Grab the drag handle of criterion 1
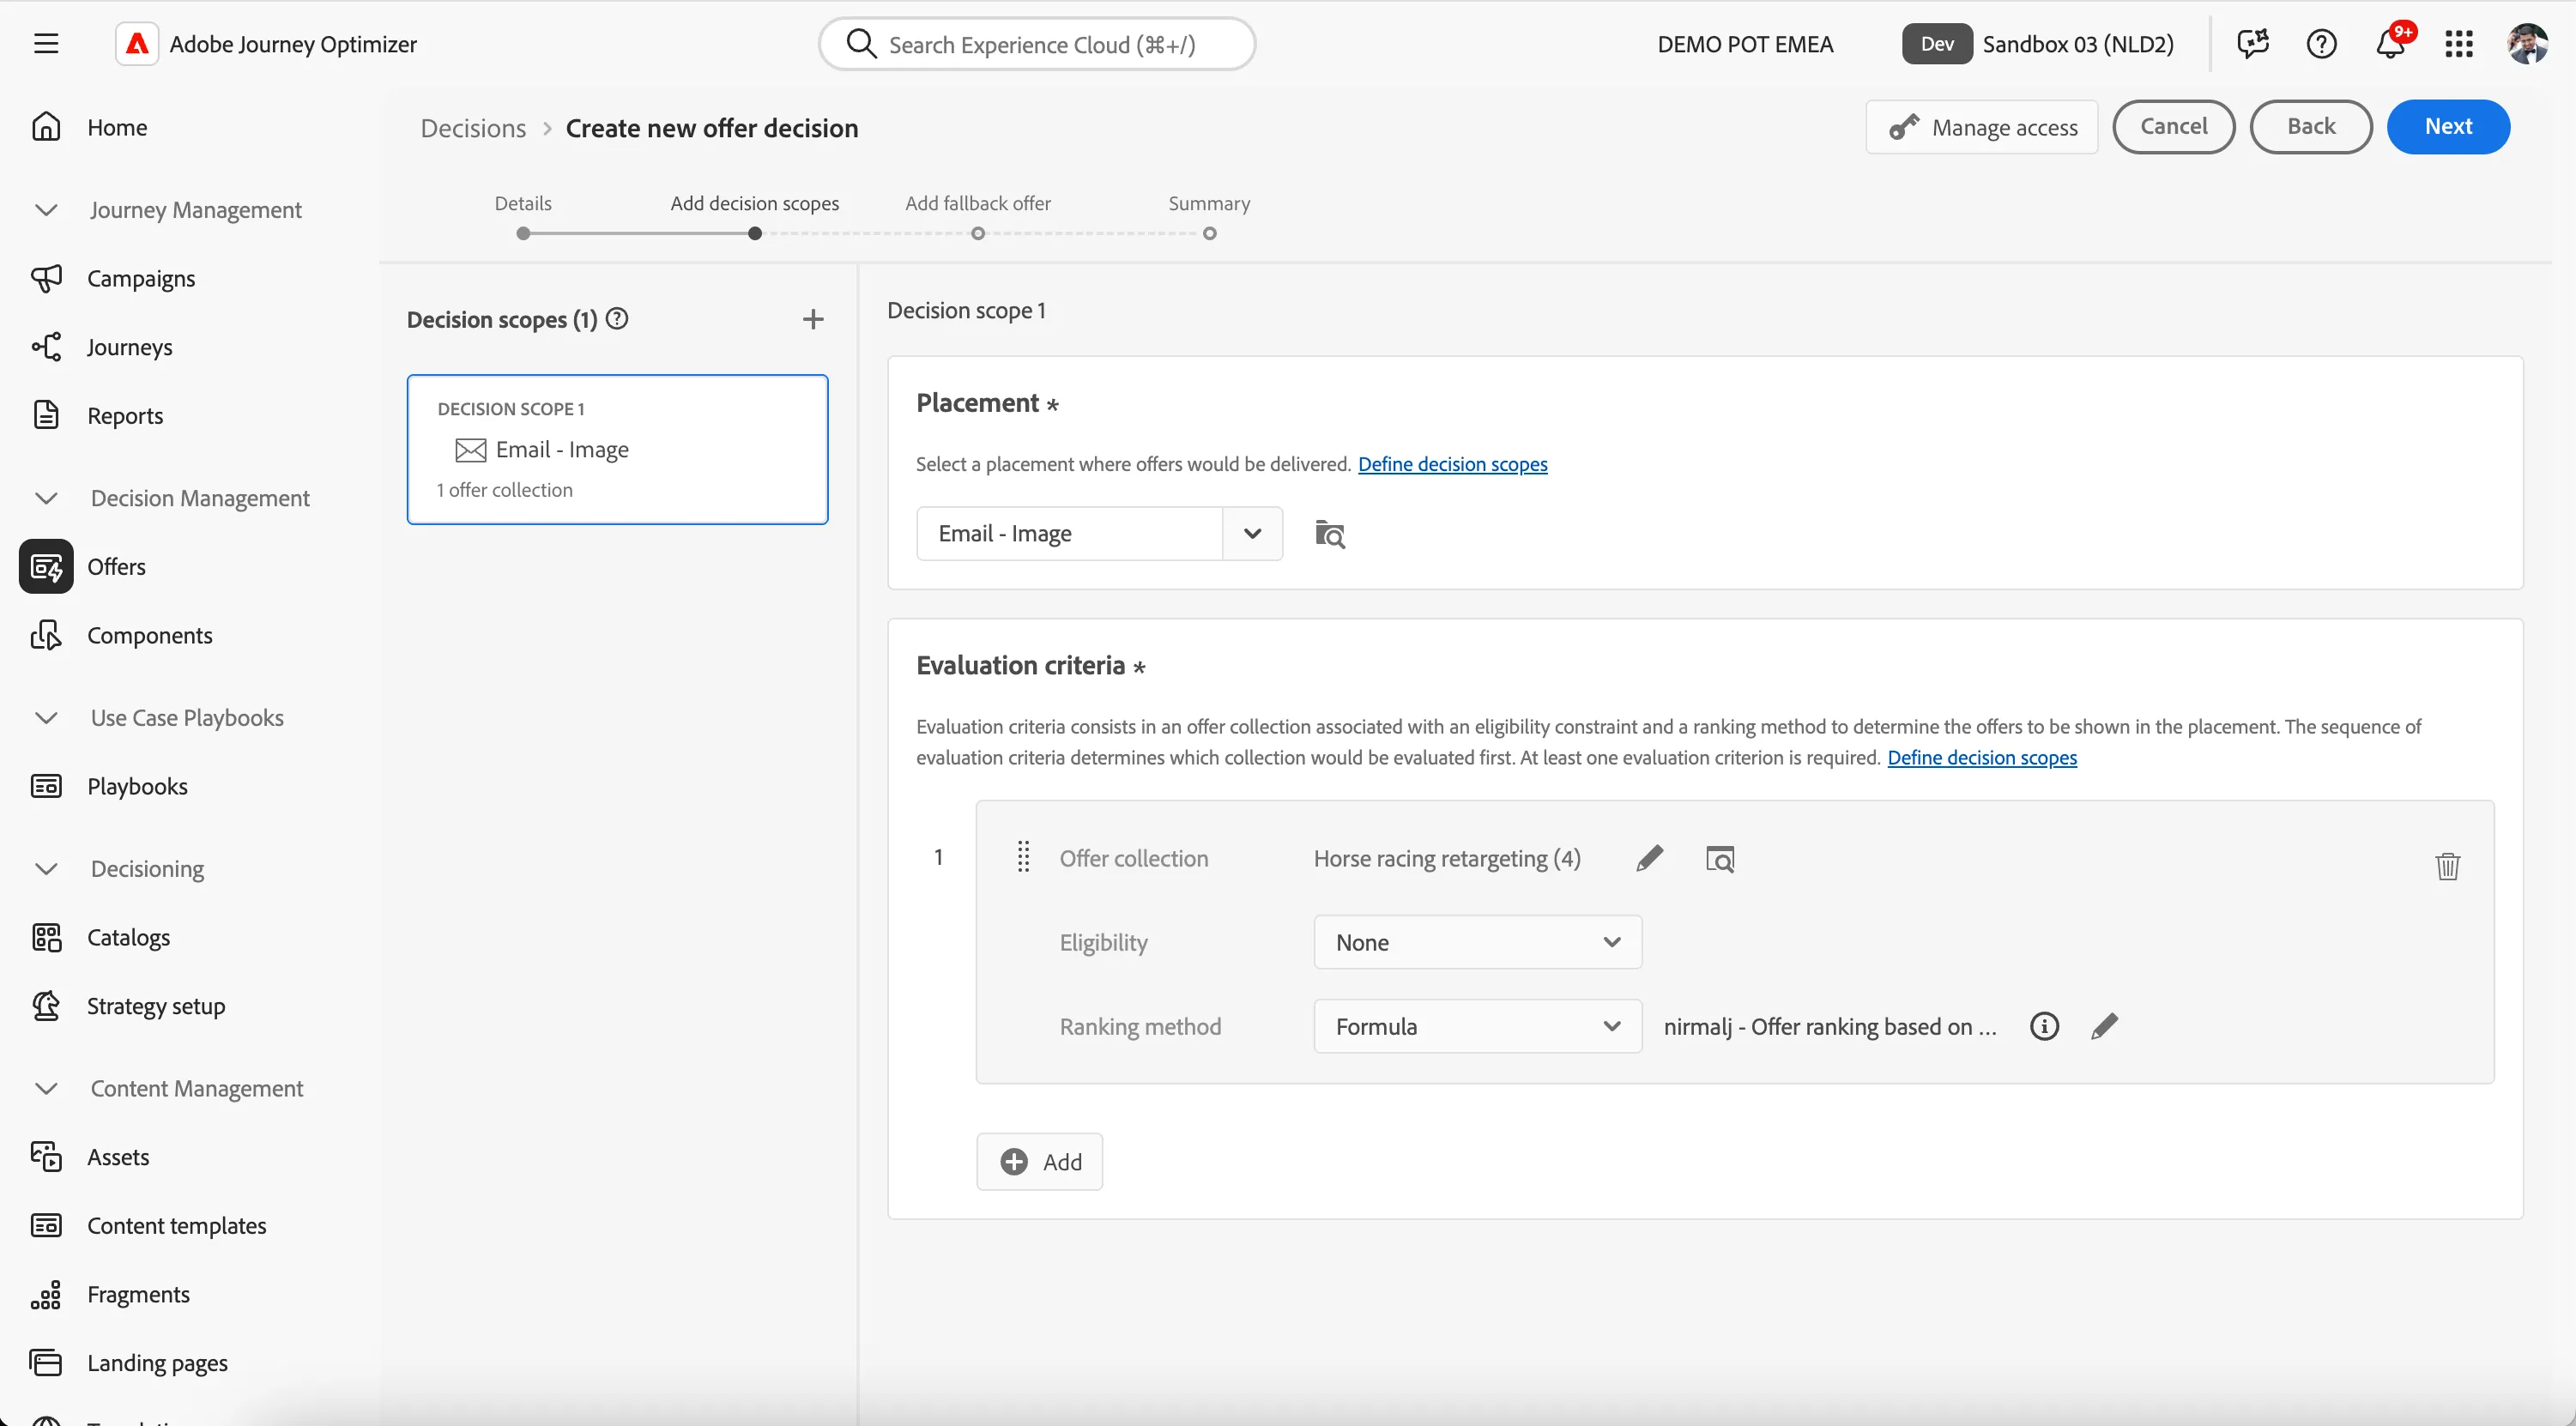The height and width of the screenshot is (1426, 2576). (1023, 857)
